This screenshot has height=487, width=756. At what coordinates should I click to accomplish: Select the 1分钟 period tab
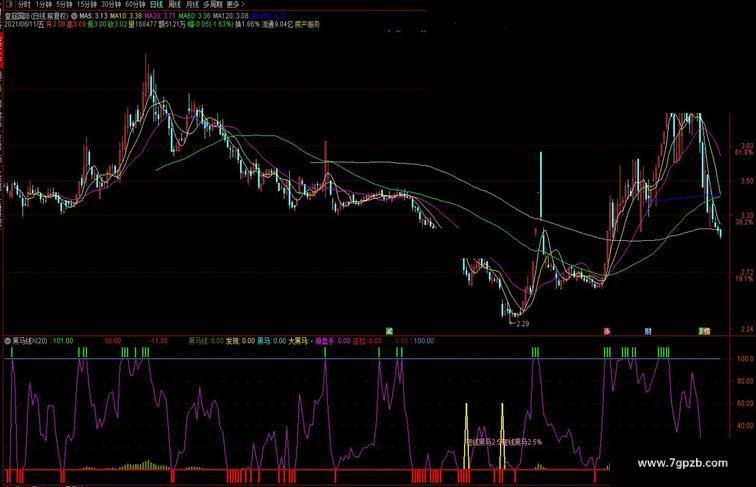click(x=43, y=4)
